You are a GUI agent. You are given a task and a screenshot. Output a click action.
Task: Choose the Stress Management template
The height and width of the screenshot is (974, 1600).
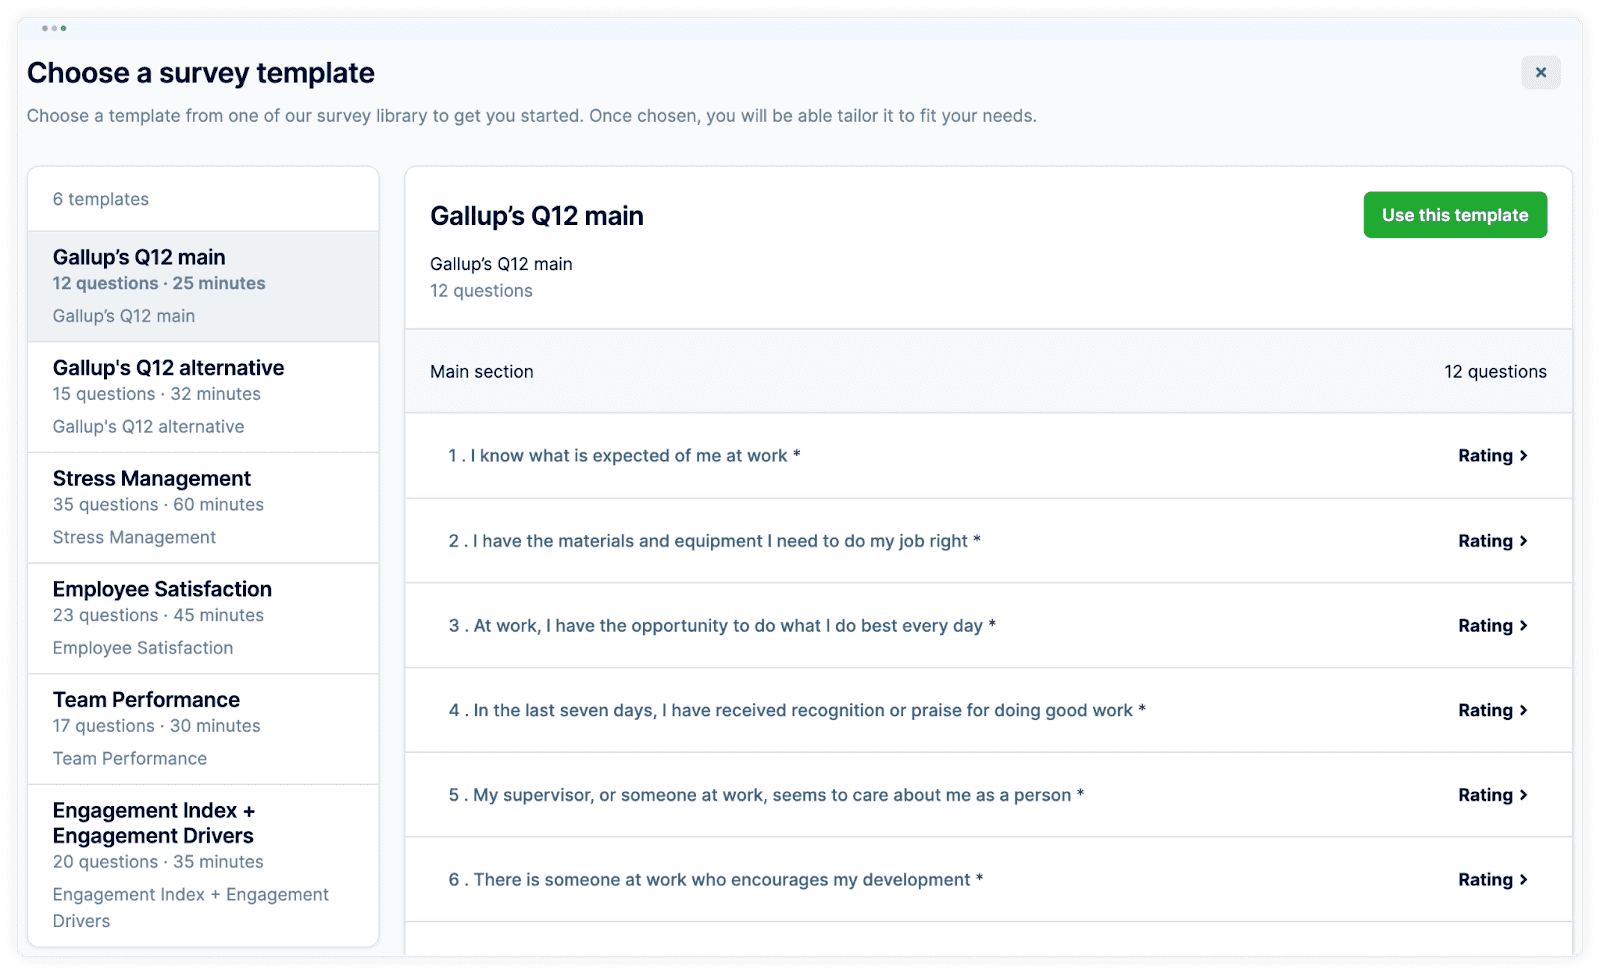point(202,507)
